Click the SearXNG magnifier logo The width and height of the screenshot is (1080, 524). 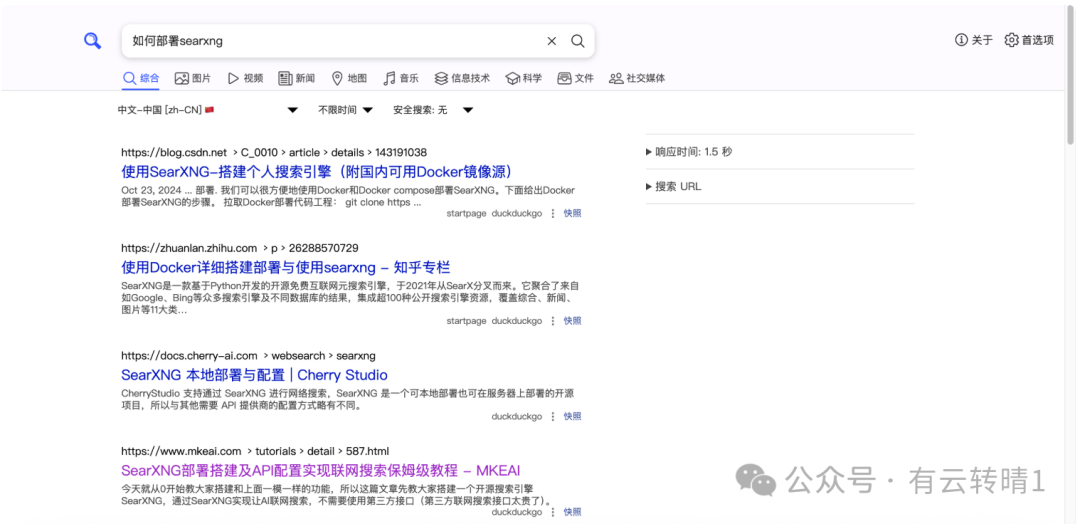(93, 41)
